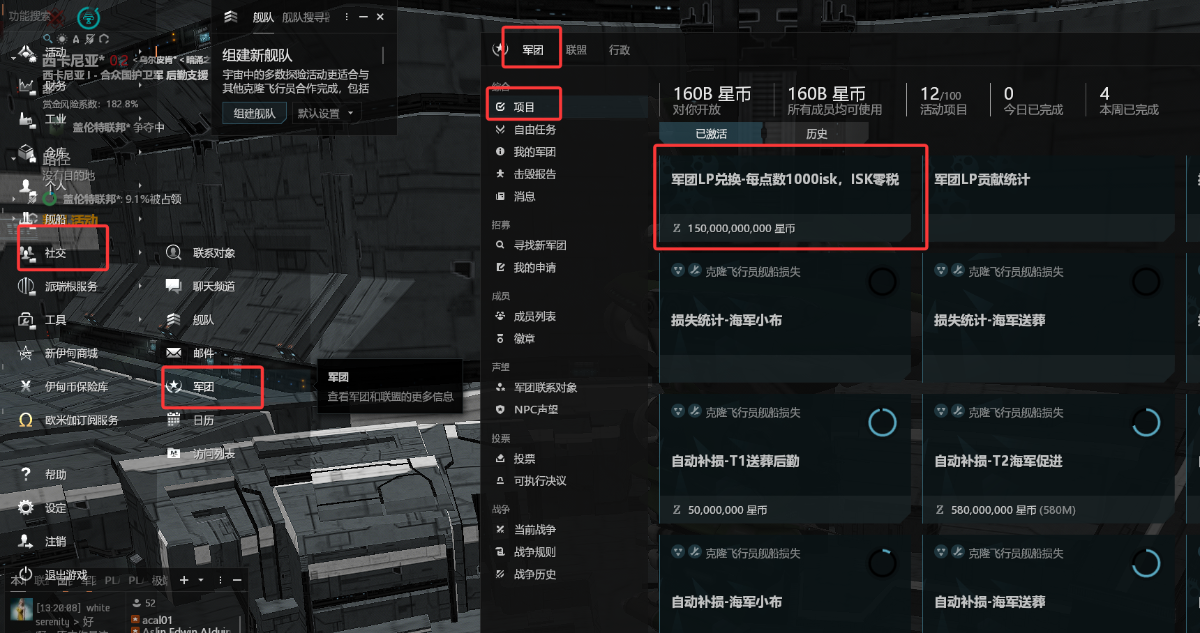
Task: Select 项目 projects in the corporation sidebar
Action: [524, 106]
